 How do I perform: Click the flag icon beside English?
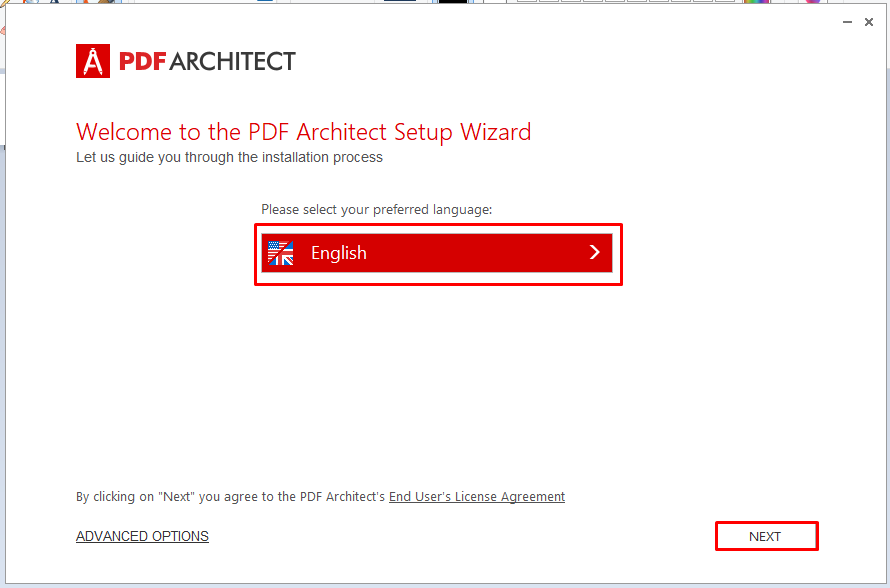click(x=280, y=253)
